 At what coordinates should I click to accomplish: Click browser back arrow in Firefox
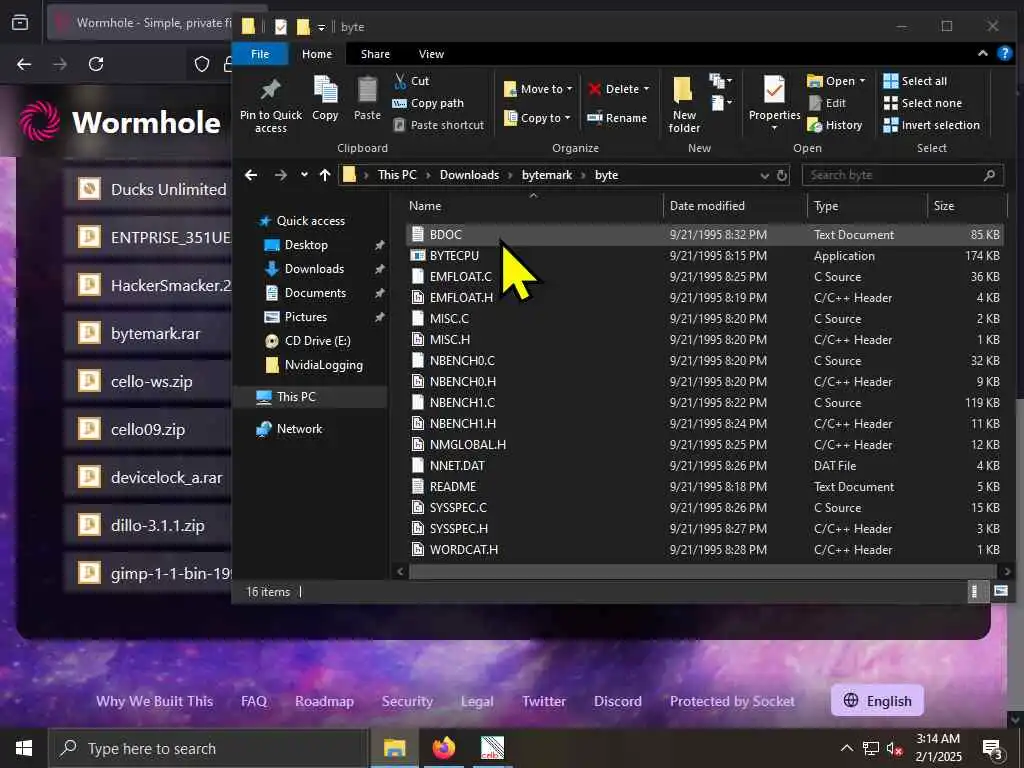[24, 64]
